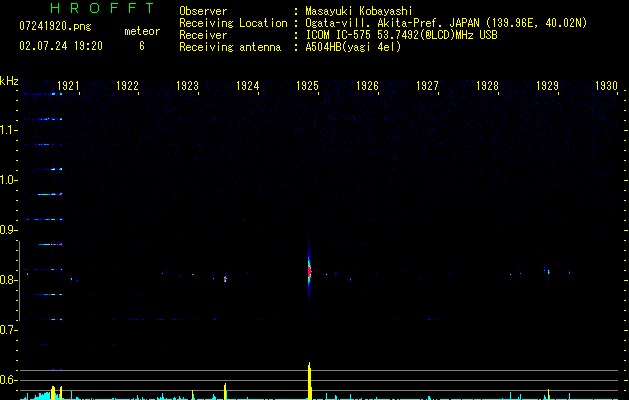Click the tall yellow power spike at 1925
The image size is (629, 400).
click(309, 381)
